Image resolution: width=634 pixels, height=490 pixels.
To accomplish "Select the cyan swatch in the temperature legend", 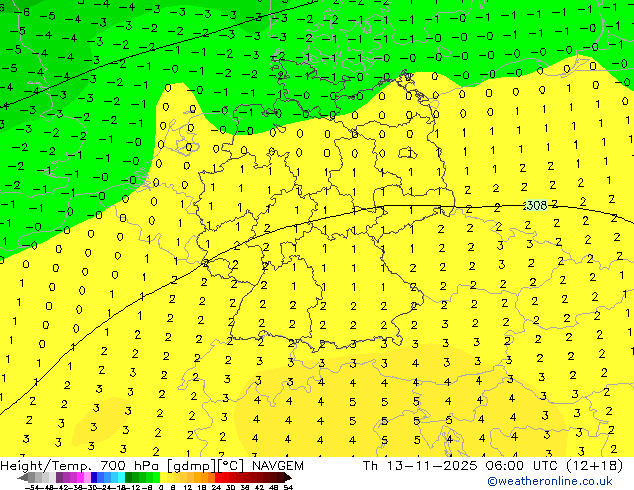I will coord(121,477).
